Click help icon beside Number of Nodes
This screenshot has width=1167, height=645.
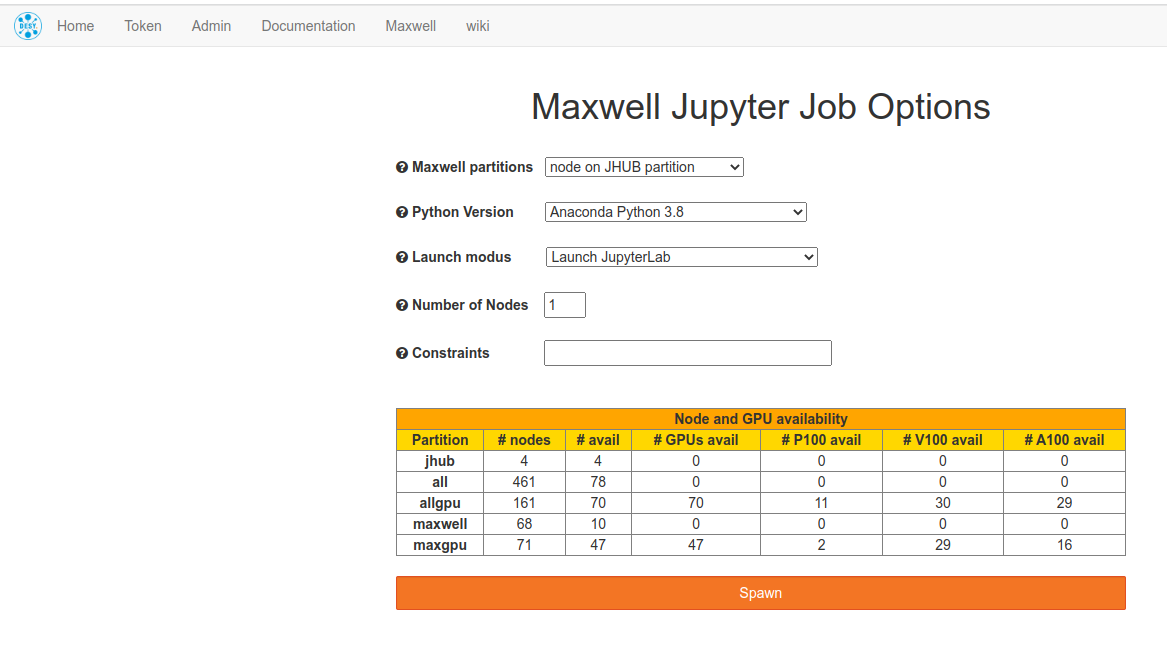[402, 306]
